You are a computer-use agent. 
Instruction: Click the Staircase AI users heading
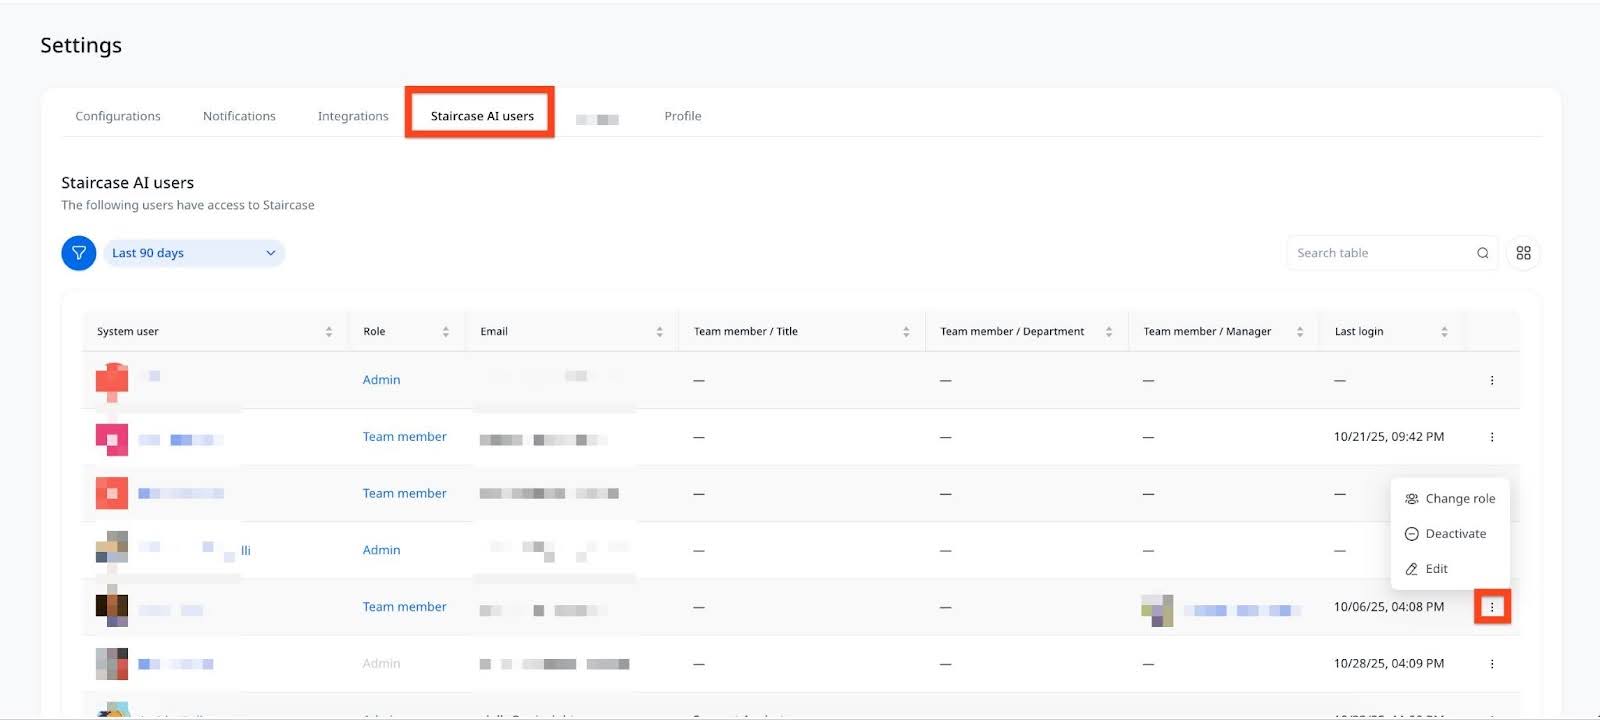(128, 183)
